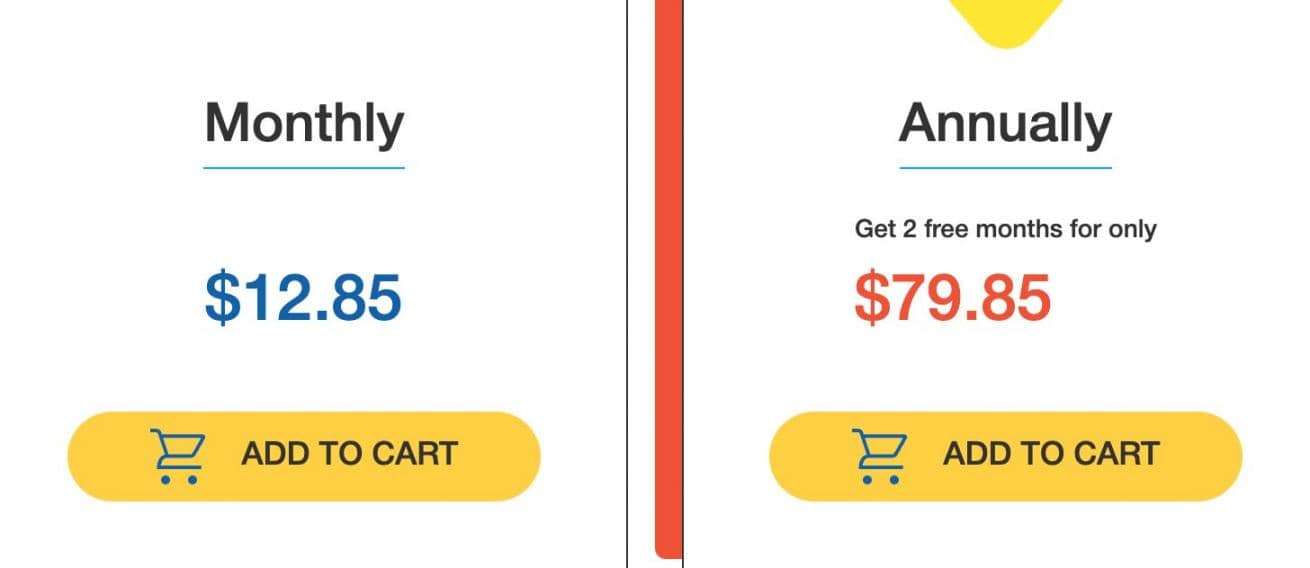
Task: Click the blue underline beneath the Annually heading
Action: [x=1005, y=168]
